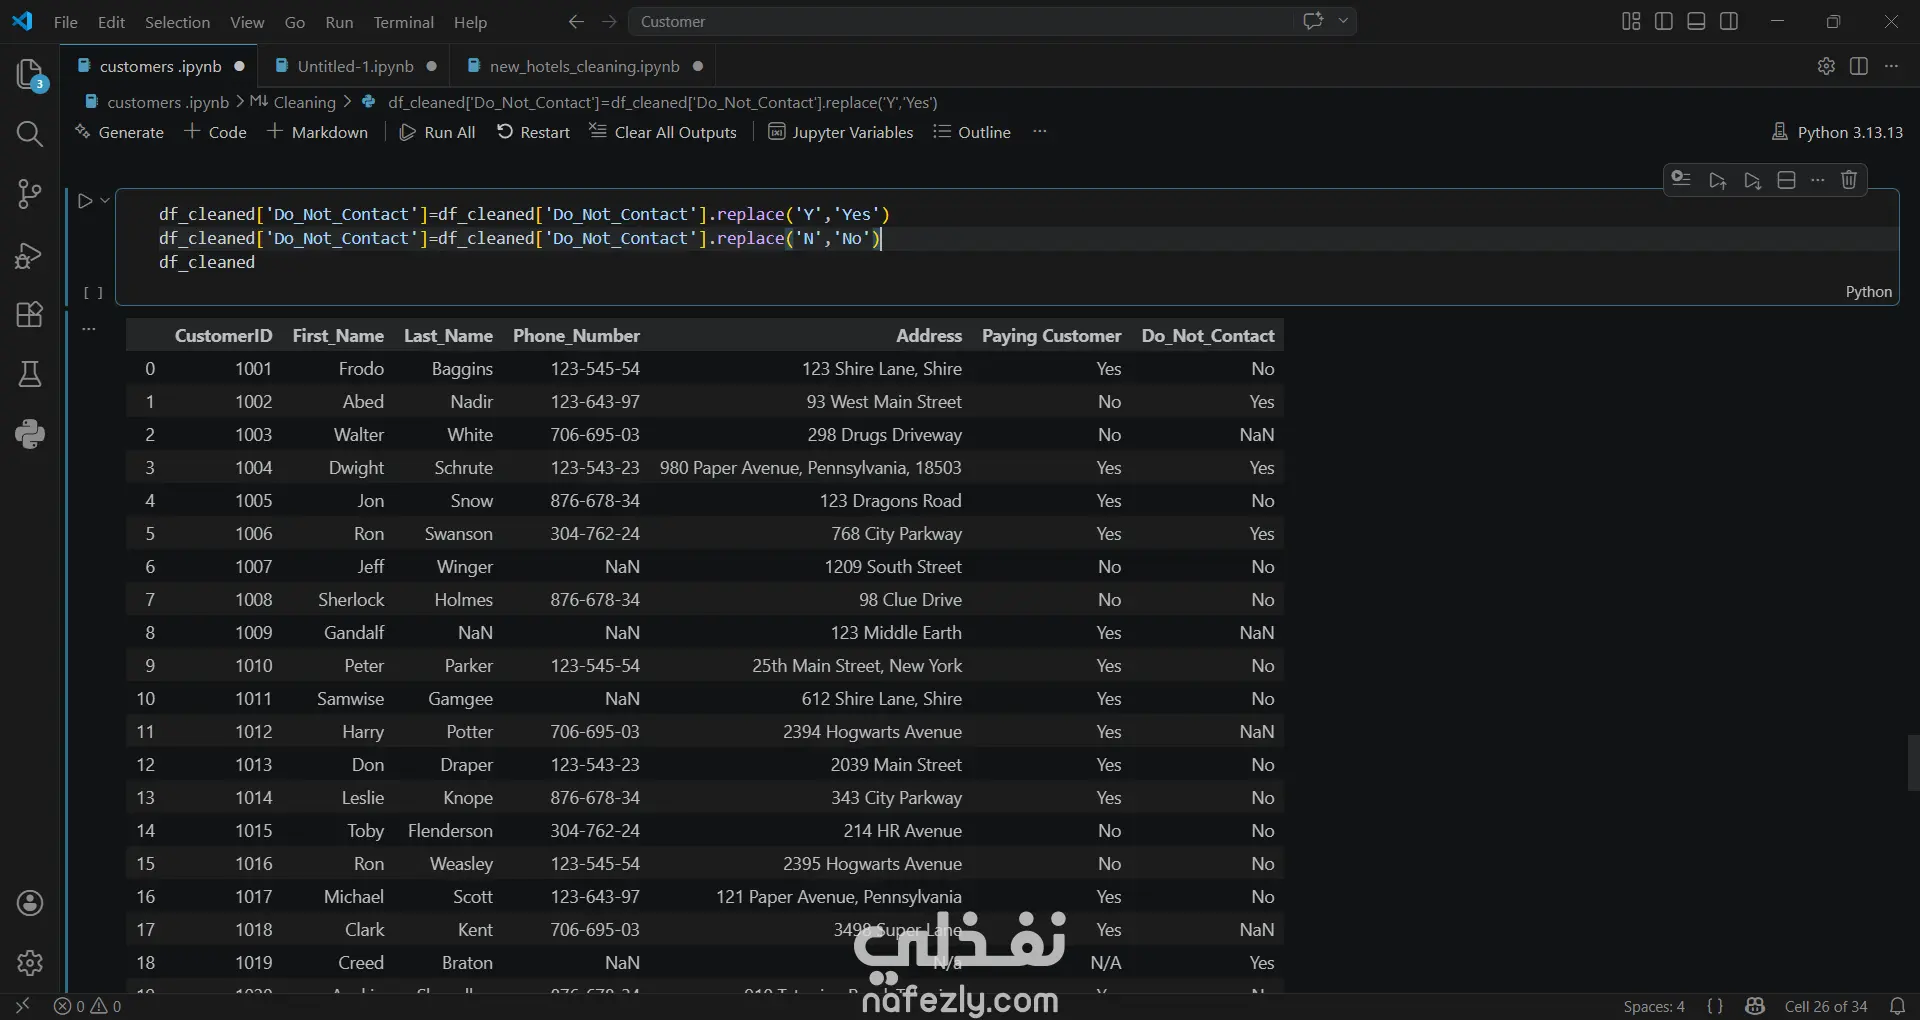The height and width of the screenshot is (1020, 1920).
Task: Split the cell from cell toolbar
Action: [x=1786, y=180]
